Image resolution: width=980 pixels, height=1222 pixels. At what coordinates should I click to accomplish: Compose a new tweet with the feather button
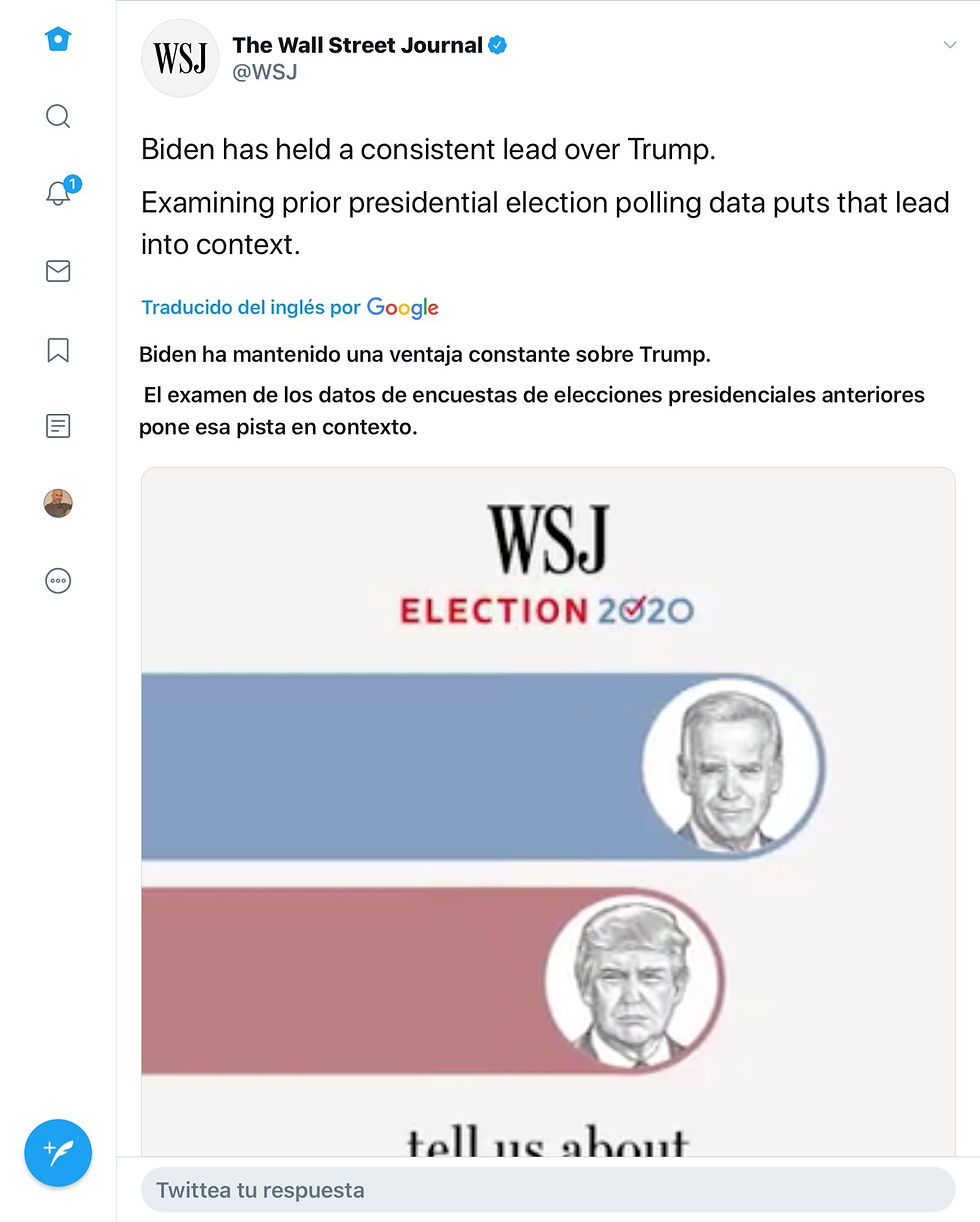(x=58, y=1152)
